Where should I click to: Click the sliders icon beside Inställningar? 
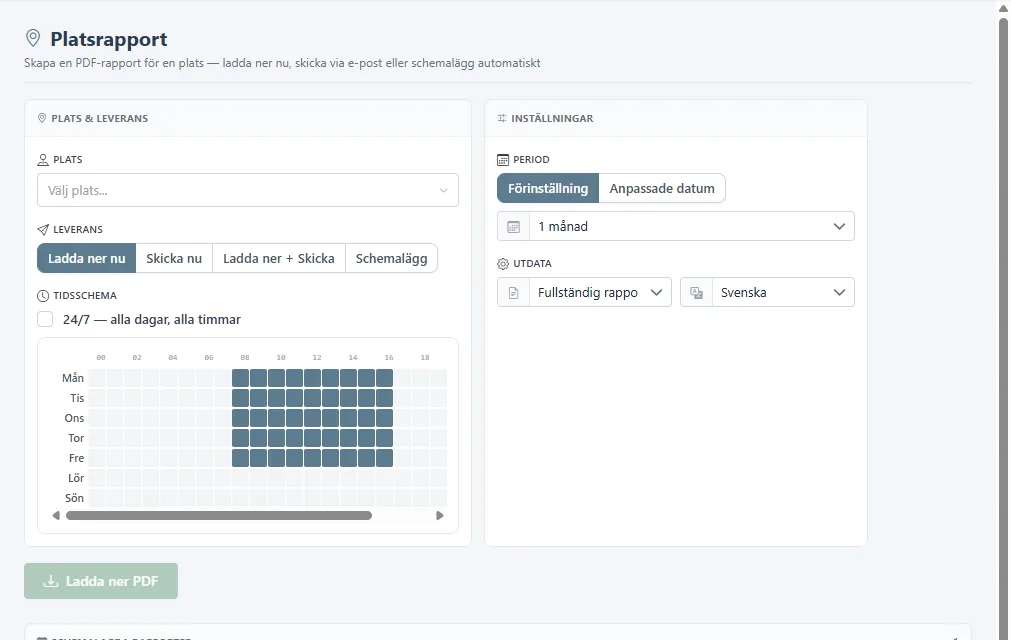pyautogui.click(x=502, y=118)
